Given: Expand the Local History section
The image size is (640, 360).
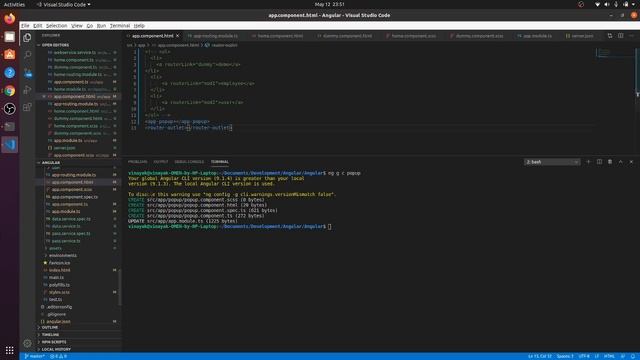Looking at the screenshot, I should 56,349.
